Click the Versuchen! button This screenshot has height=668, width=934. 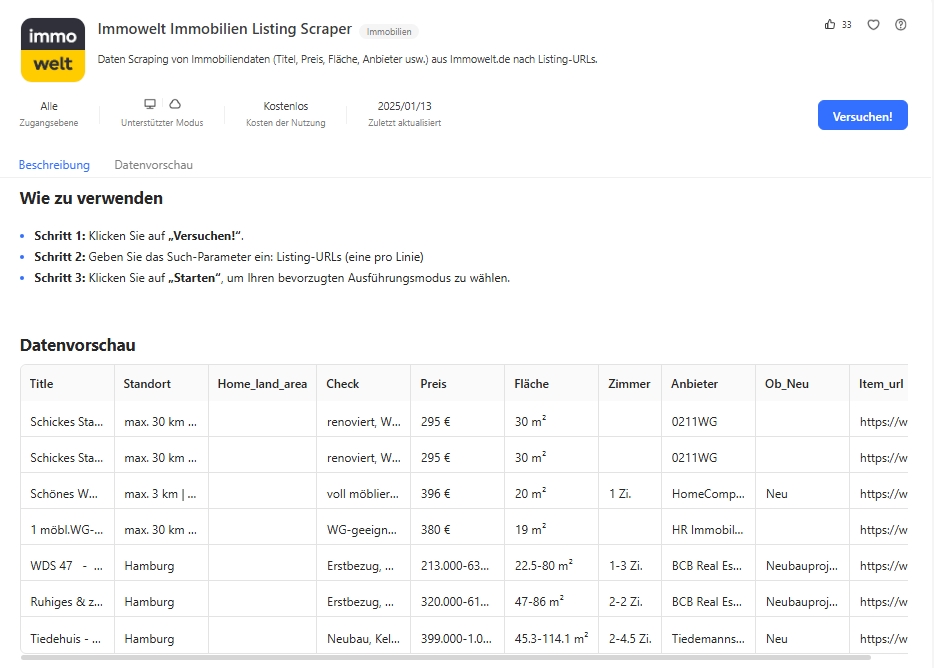tap(863, 115)
